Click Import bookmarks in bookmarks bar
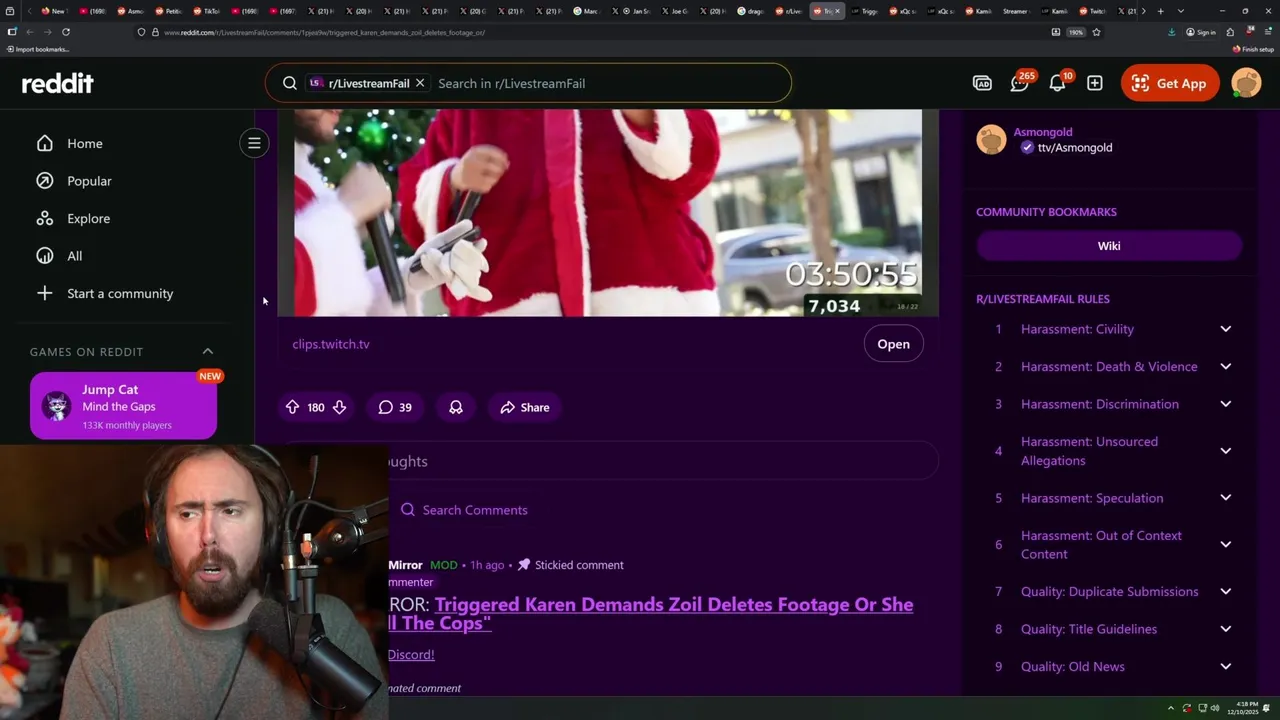 click(39, 49)
